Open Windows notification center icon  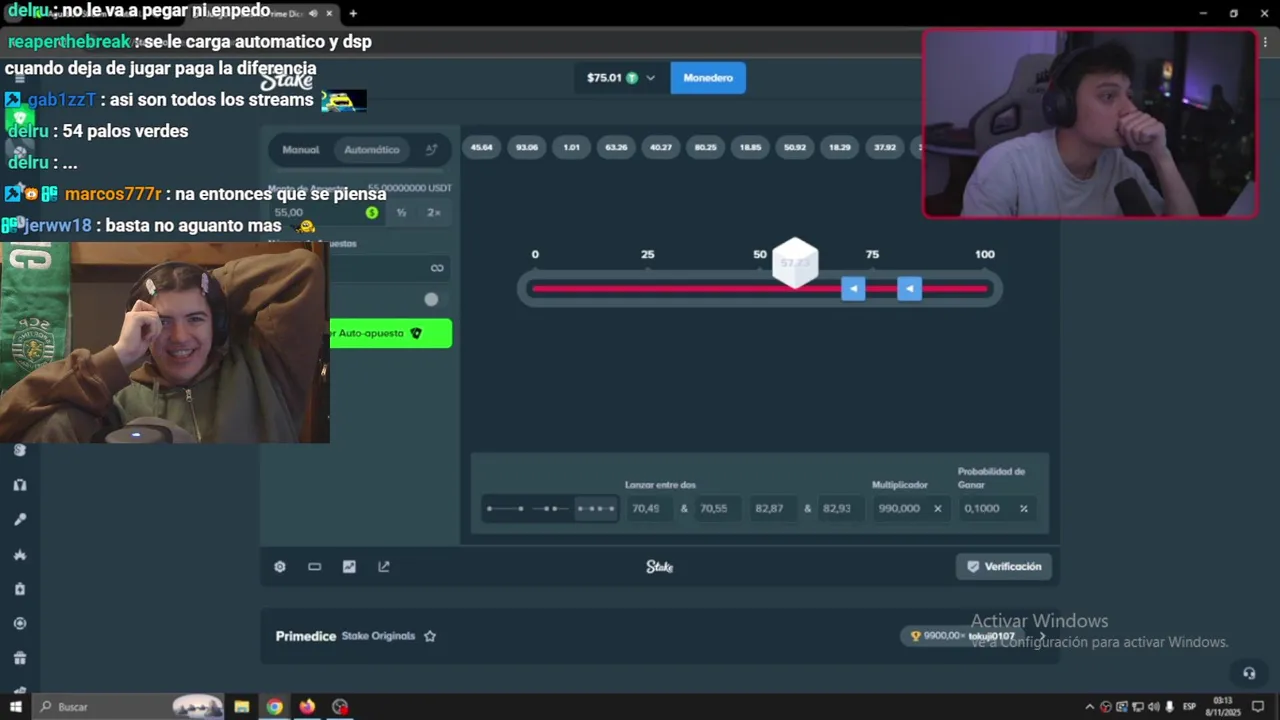(1258, 707)
